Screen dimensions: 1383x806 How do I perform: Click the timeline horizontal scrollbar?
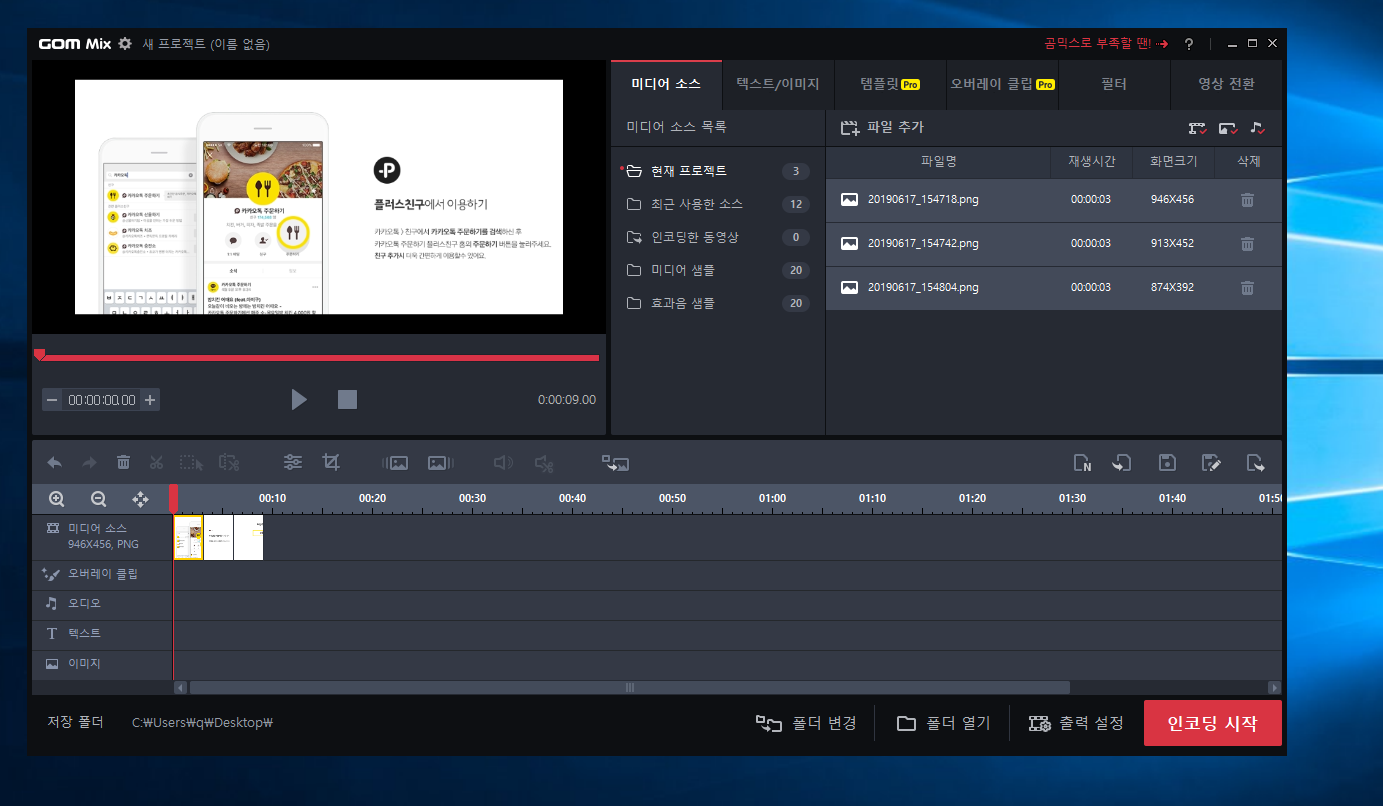[630, 688]
